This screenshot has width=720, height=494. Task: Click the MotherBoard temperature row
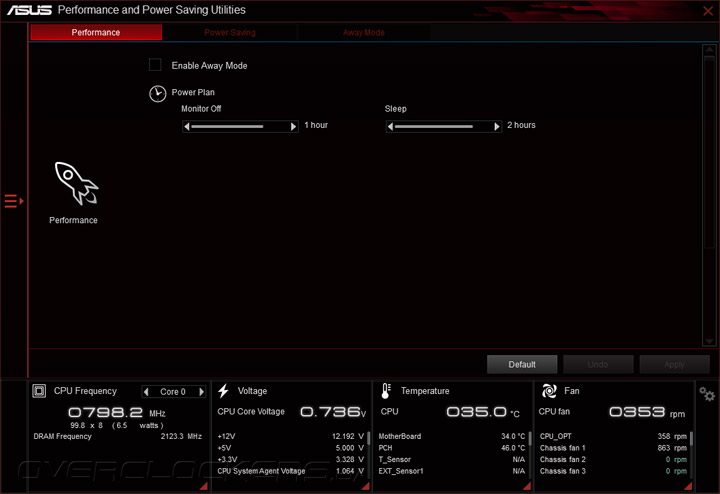tap(452, 436)
